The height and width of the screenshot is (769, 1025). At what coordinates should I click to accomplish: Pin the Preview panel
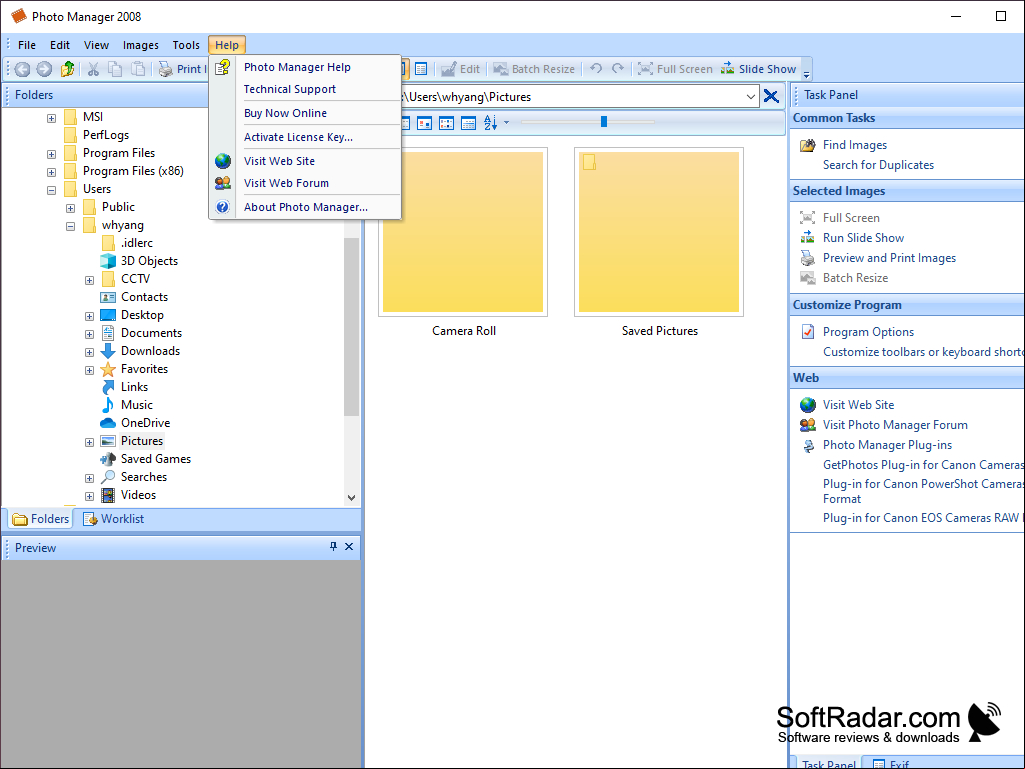pyautogui.click(x=333, y=547)
